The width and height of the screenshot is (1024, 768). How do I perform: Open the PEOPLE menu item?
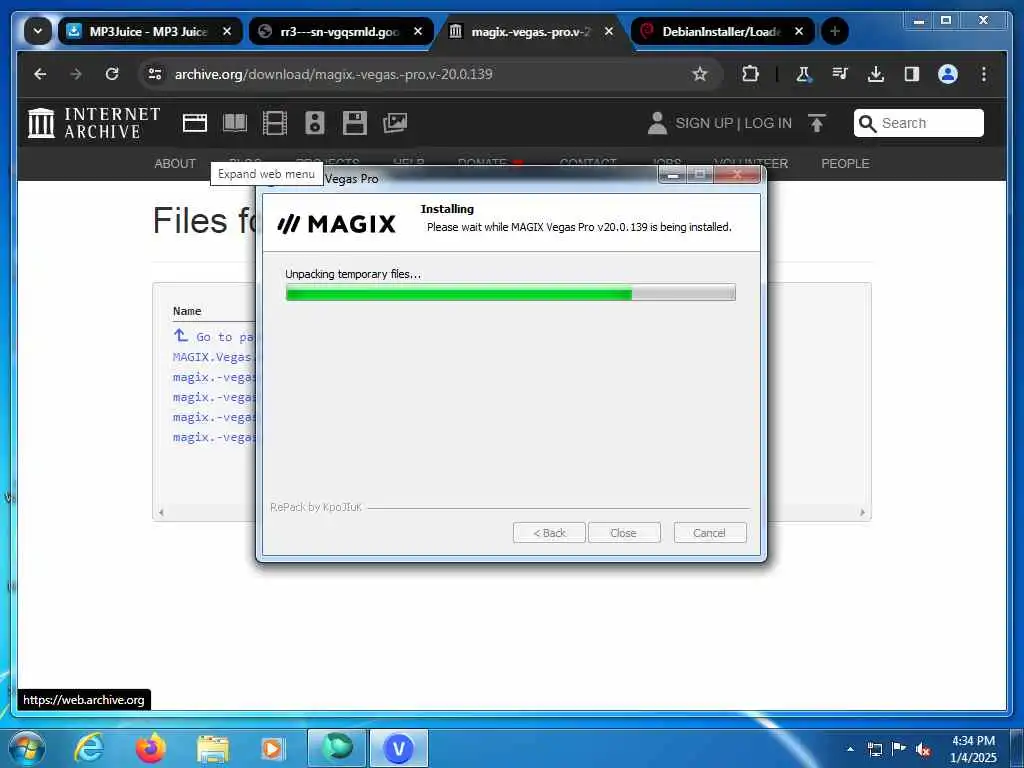coord(845,164)
